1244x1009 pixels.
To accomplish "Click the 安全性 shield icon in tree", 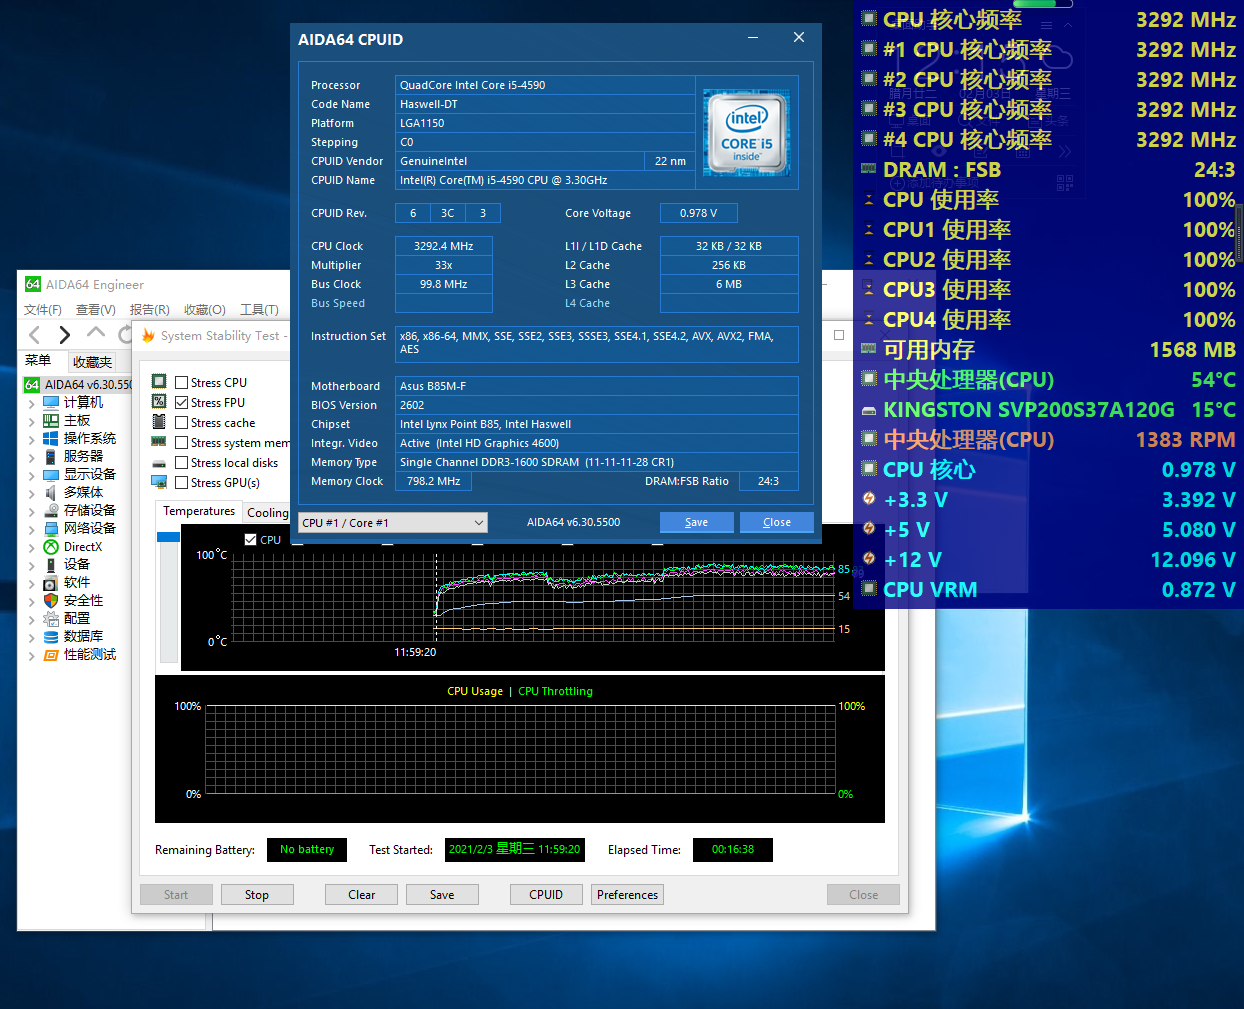I will [x=51, y=601].
